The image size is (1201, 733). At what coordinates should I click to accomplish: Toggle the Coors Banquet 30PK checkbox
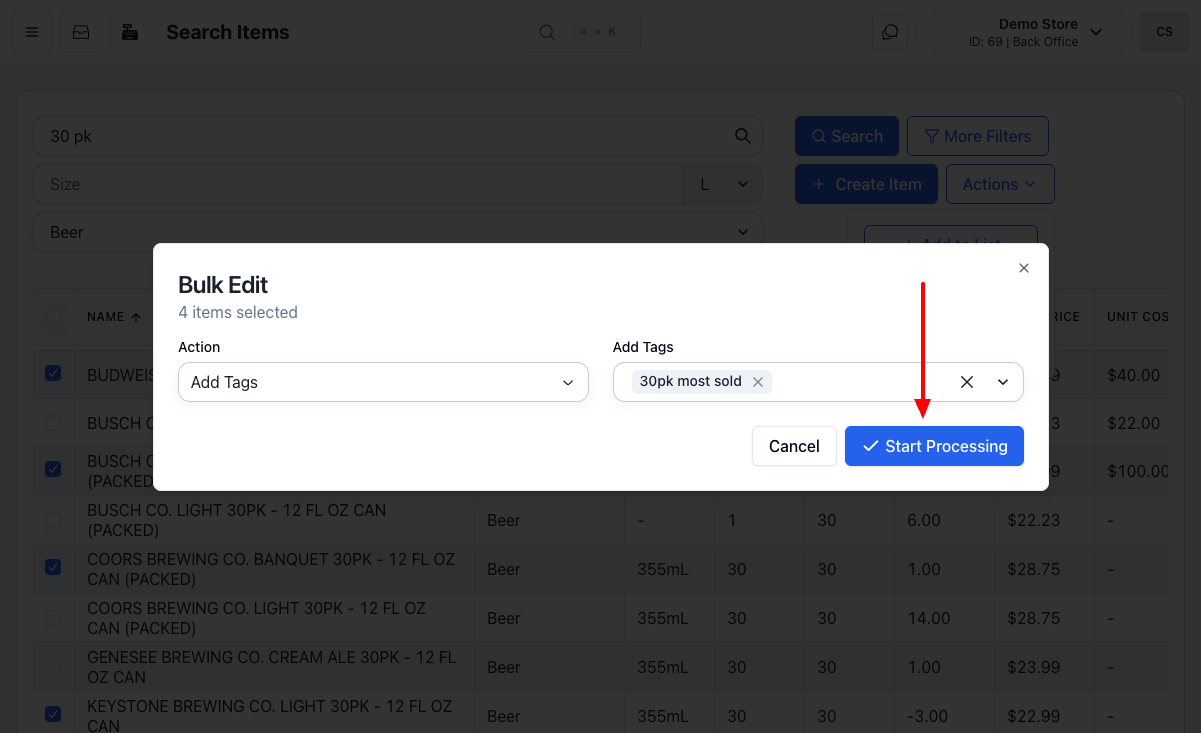[x=53, y=567]
